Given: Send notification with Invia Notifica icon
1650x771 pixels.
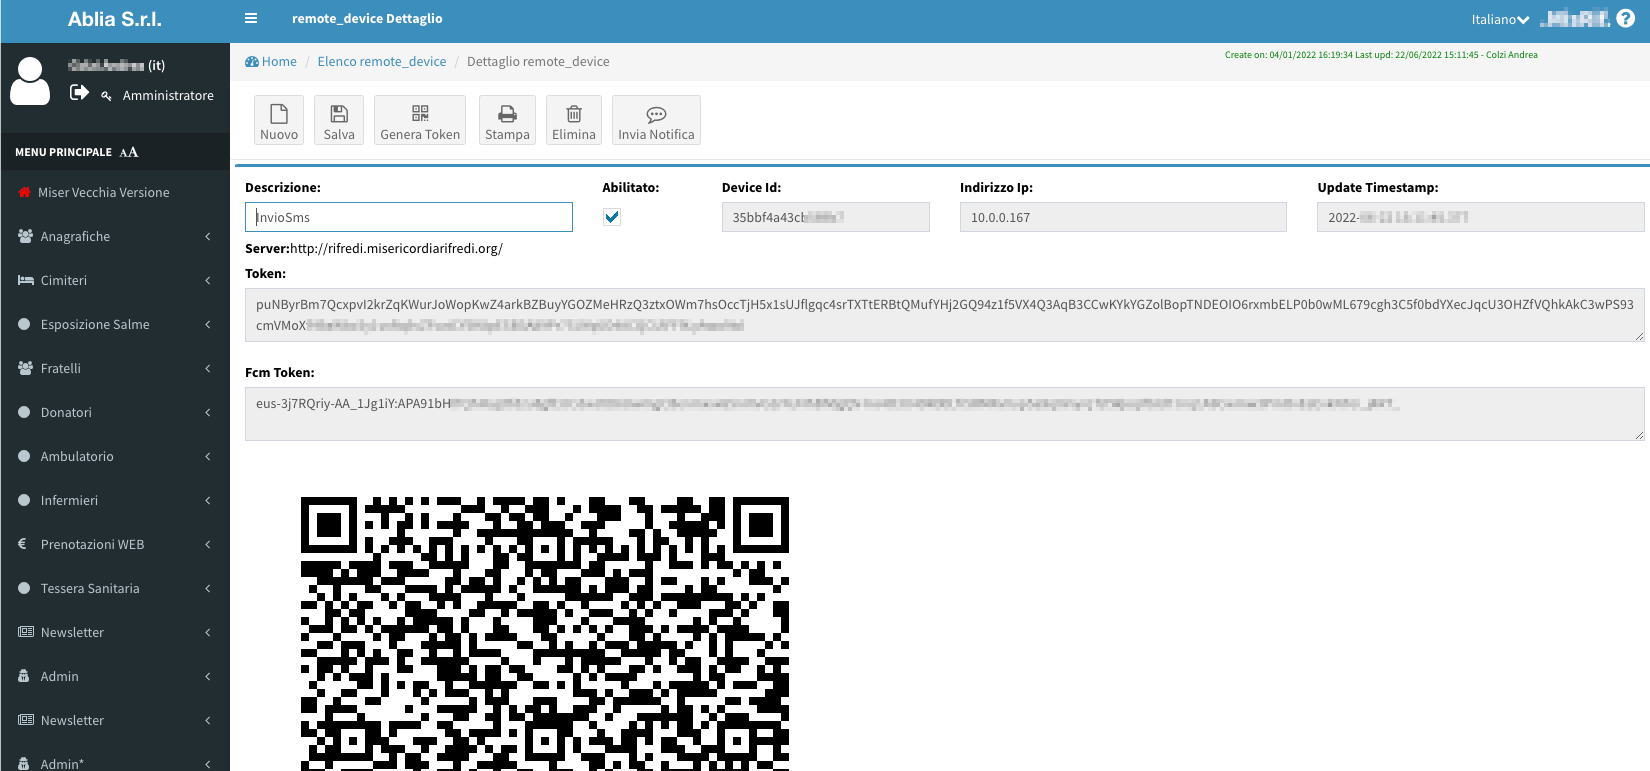Looking at the screenshot, I should click(x=656, y=114).
